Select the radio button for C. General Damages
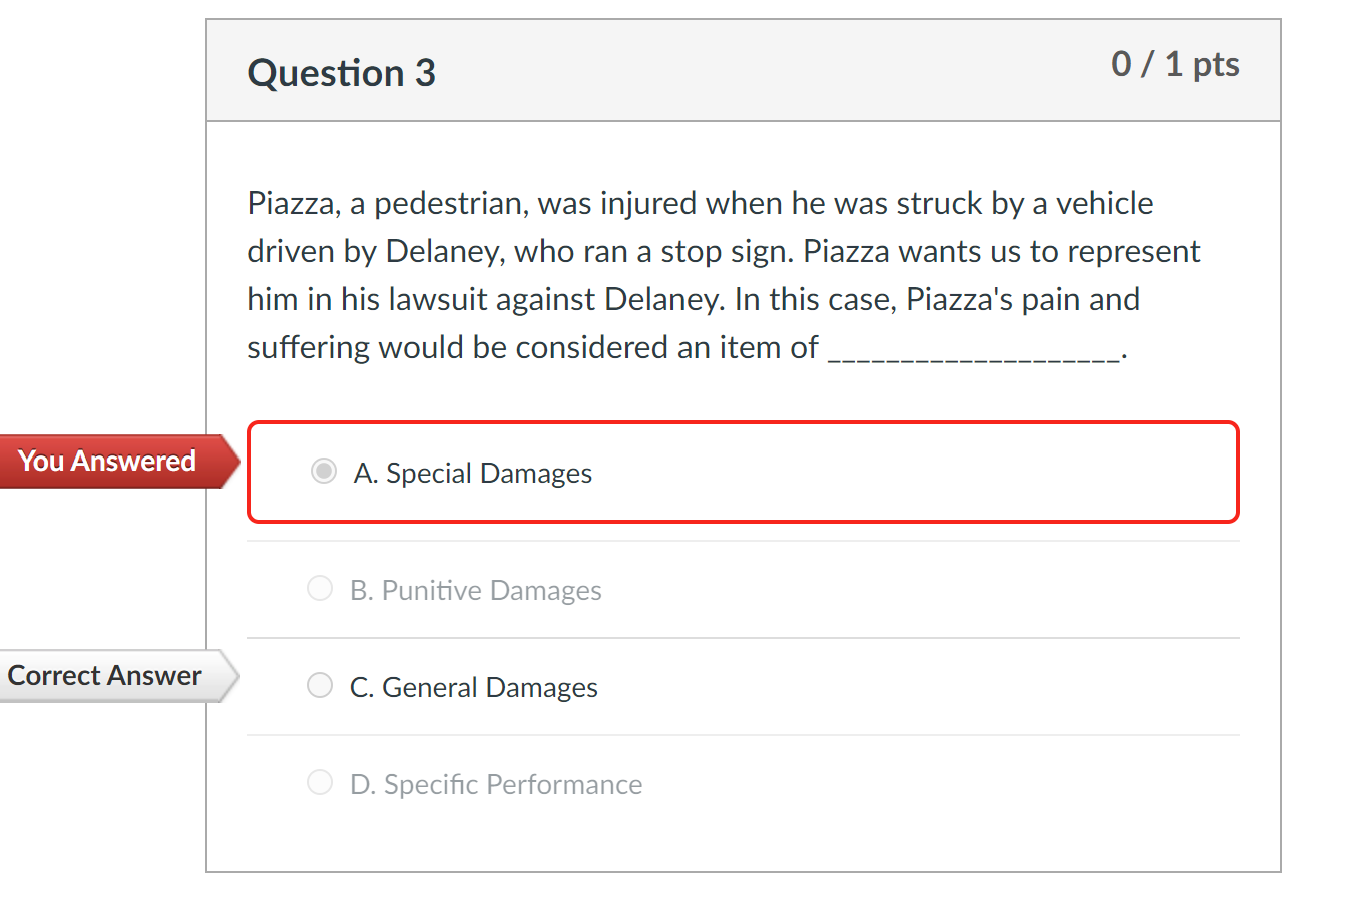This screenshot has width=1366, height=910. click(x=319, y=685)
